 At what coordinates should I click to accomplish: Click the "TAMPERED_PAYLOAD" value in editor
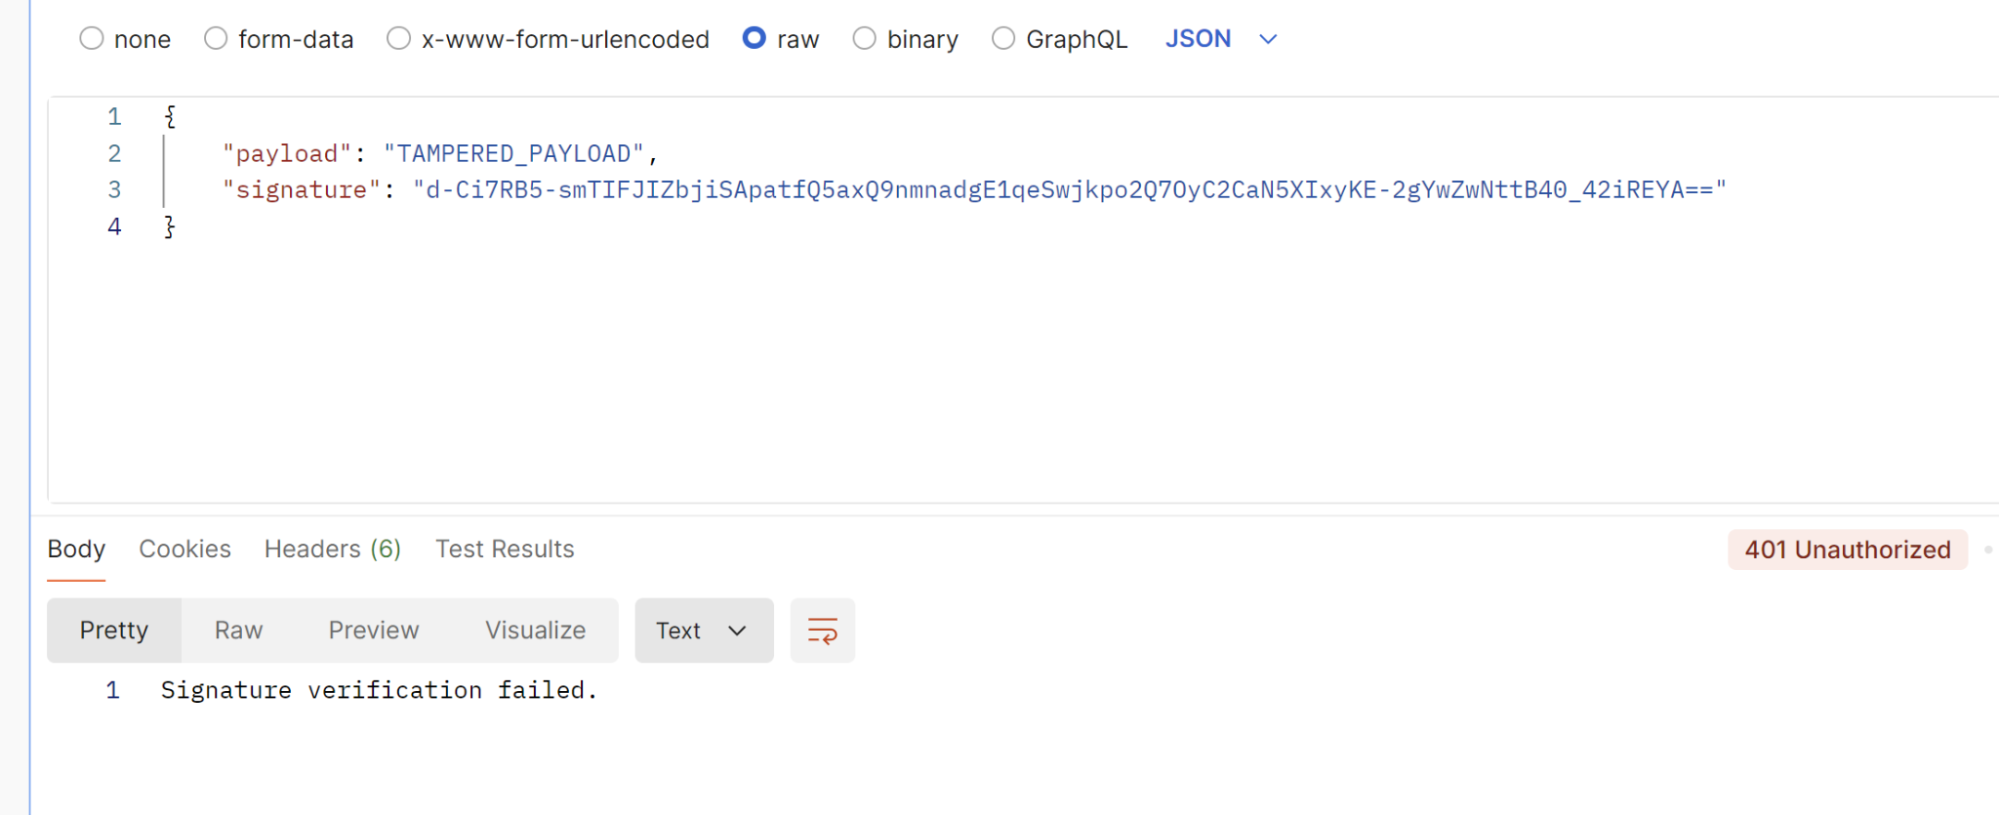click(514, 153)
